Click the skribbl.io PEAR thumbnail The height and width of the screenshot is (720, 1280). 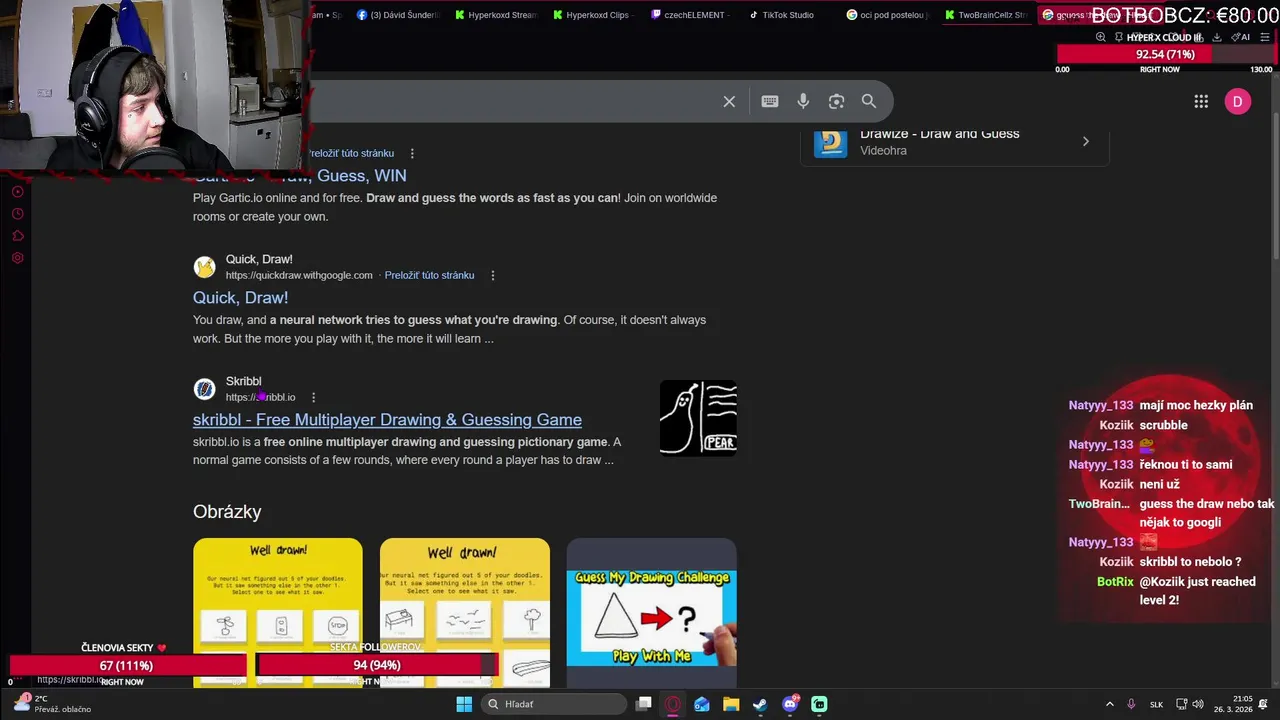698,418
